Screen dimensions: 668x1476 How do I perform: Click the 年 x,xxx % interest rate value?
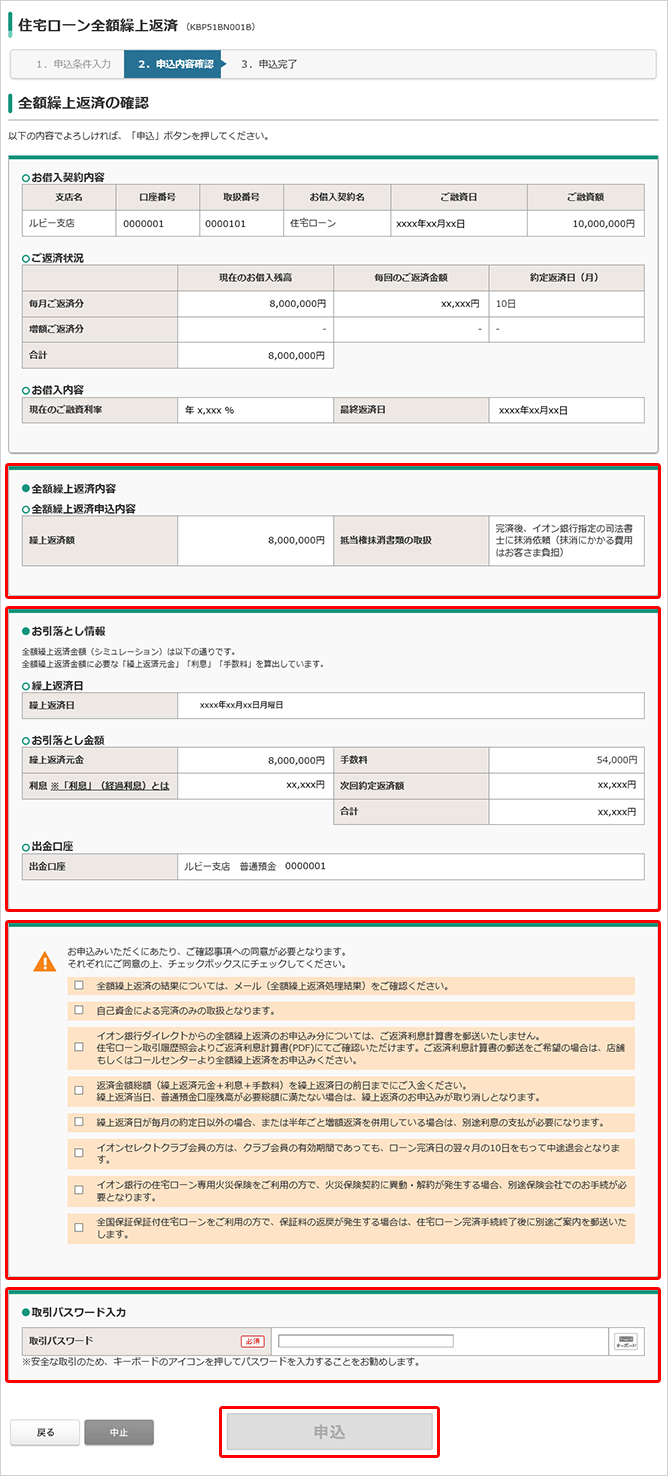[x=209, y=410]
